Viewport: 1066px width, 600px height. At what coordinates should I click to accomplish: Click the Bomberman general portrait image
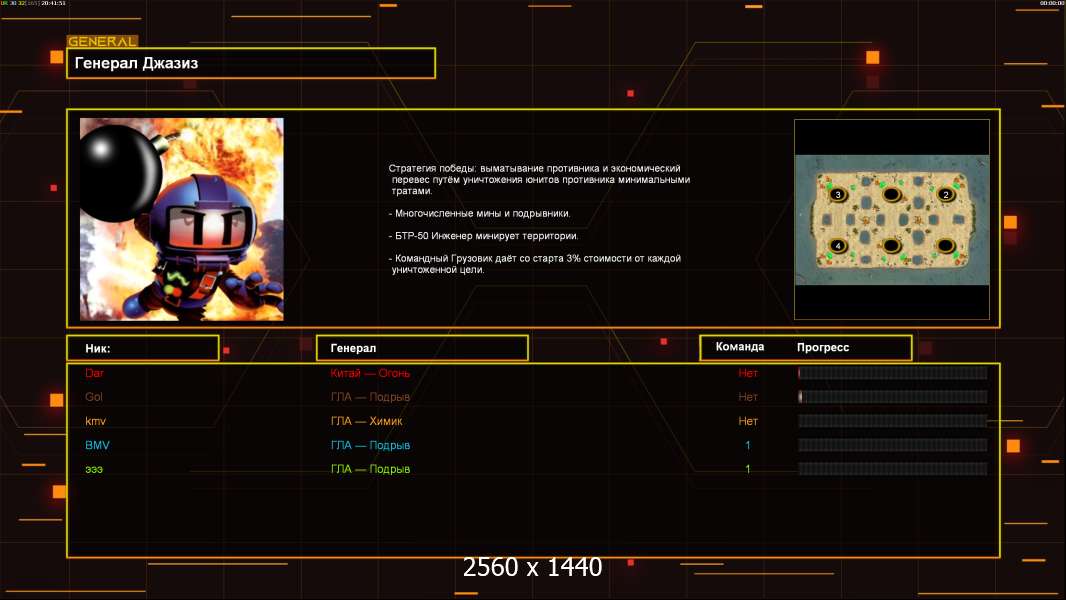(x=182, y=219)
